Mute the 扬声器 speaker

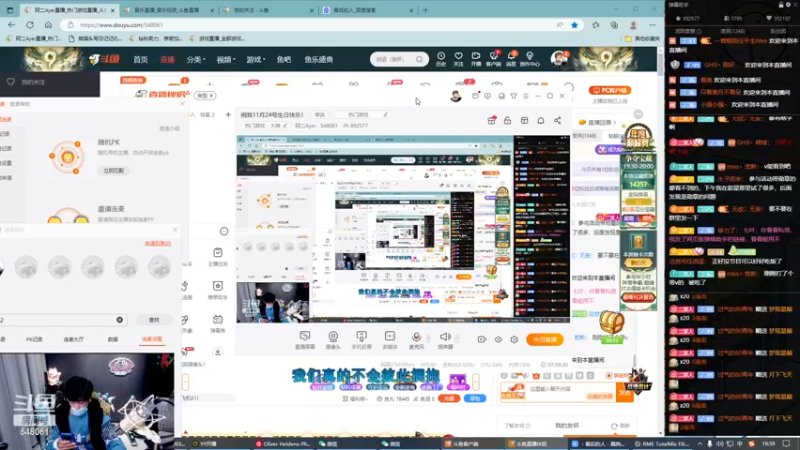[x=445, y=340]
